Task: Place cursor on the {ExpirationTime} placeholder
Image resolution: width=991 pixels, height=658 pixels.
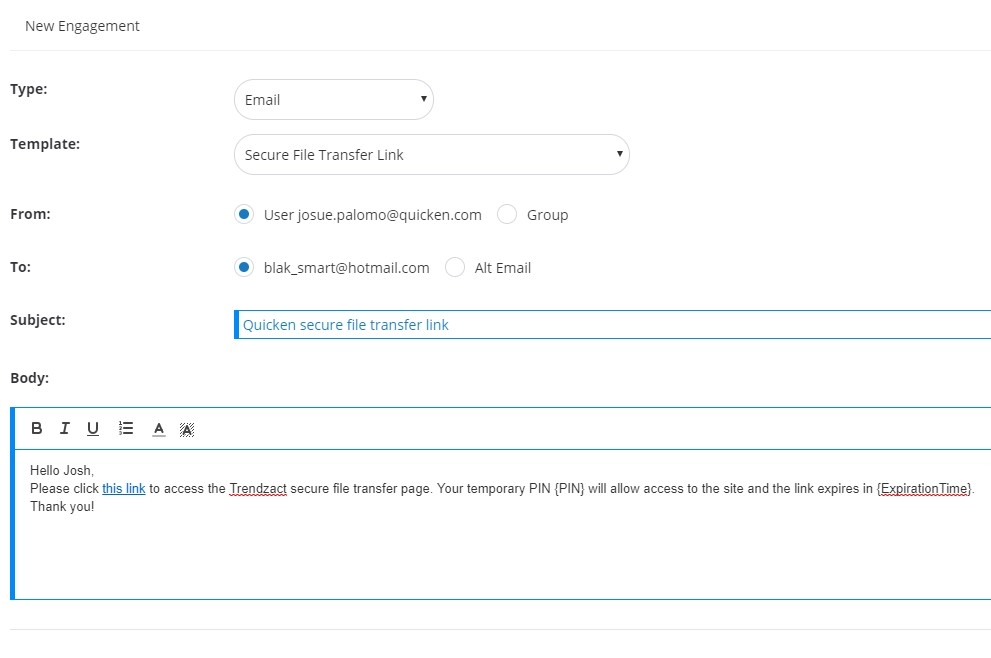Action: tap(924, 489)
